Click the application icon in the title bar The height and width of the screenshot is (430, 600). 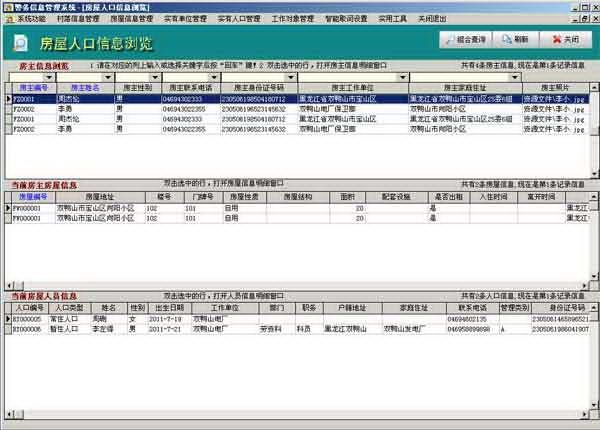click(x=7, y=6)
